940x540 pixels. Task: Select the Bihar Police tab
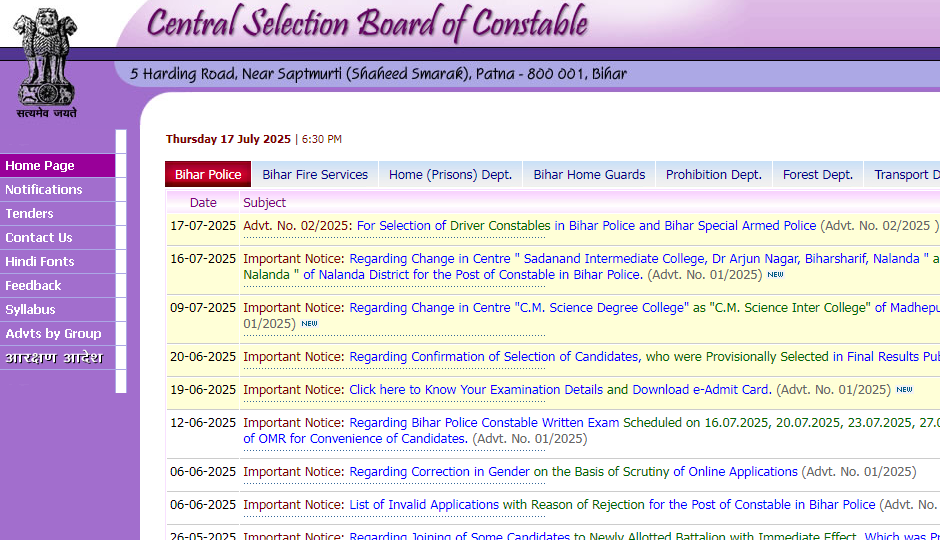(x=208, y=175)
